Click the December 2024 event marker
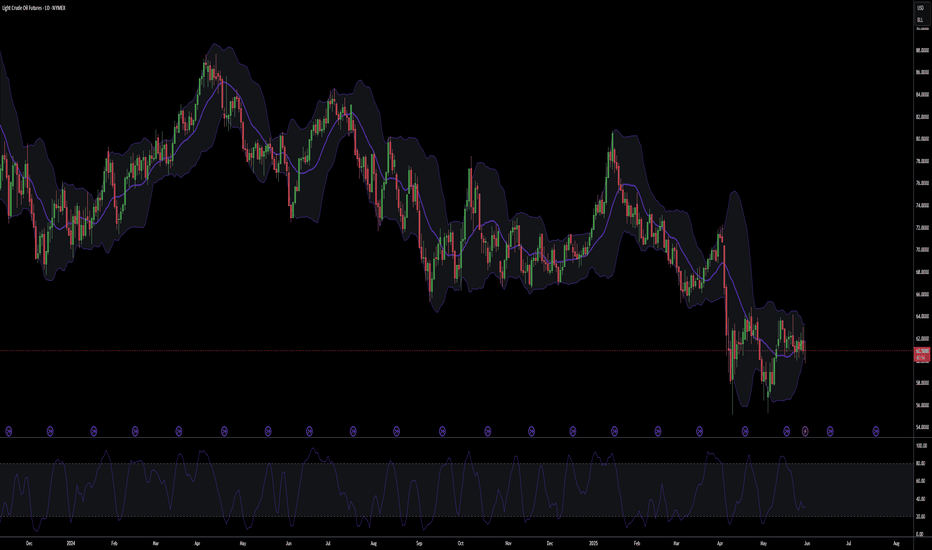Image resolution: width=932 pixels, height=550 pixels. pos(573,431)
